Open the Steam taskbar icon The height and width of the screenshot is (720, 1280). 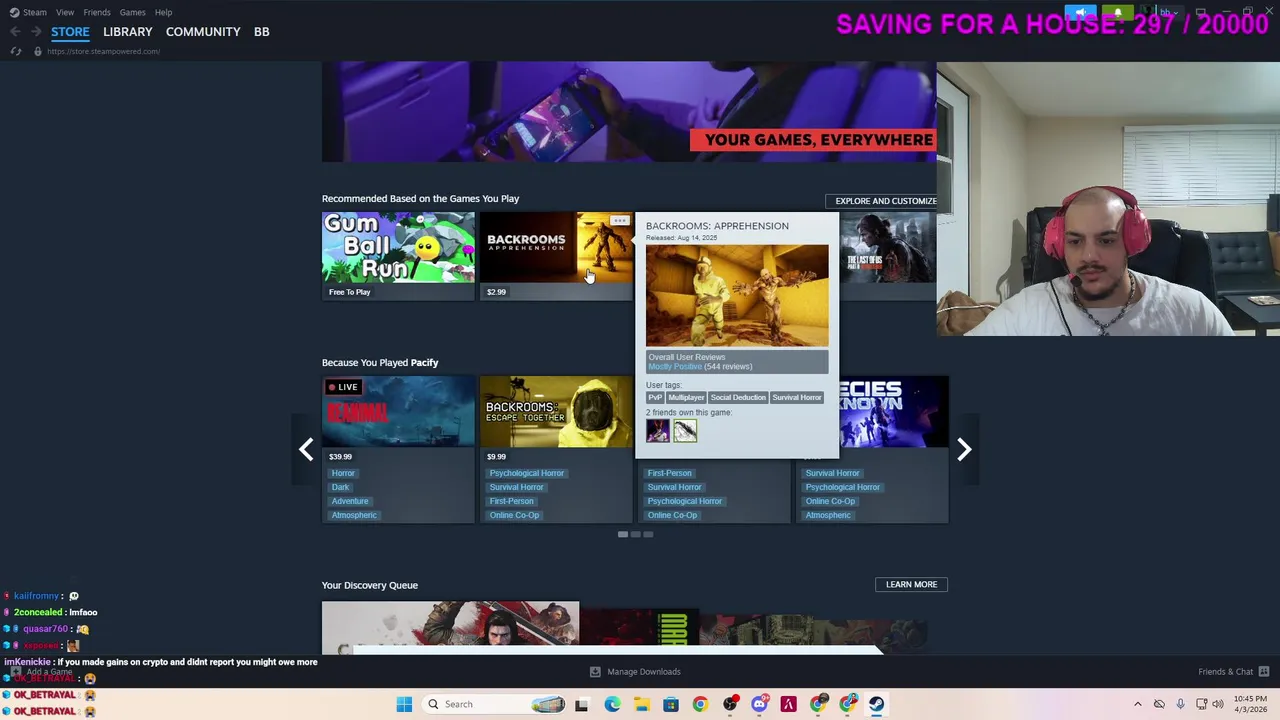[877, 704]
